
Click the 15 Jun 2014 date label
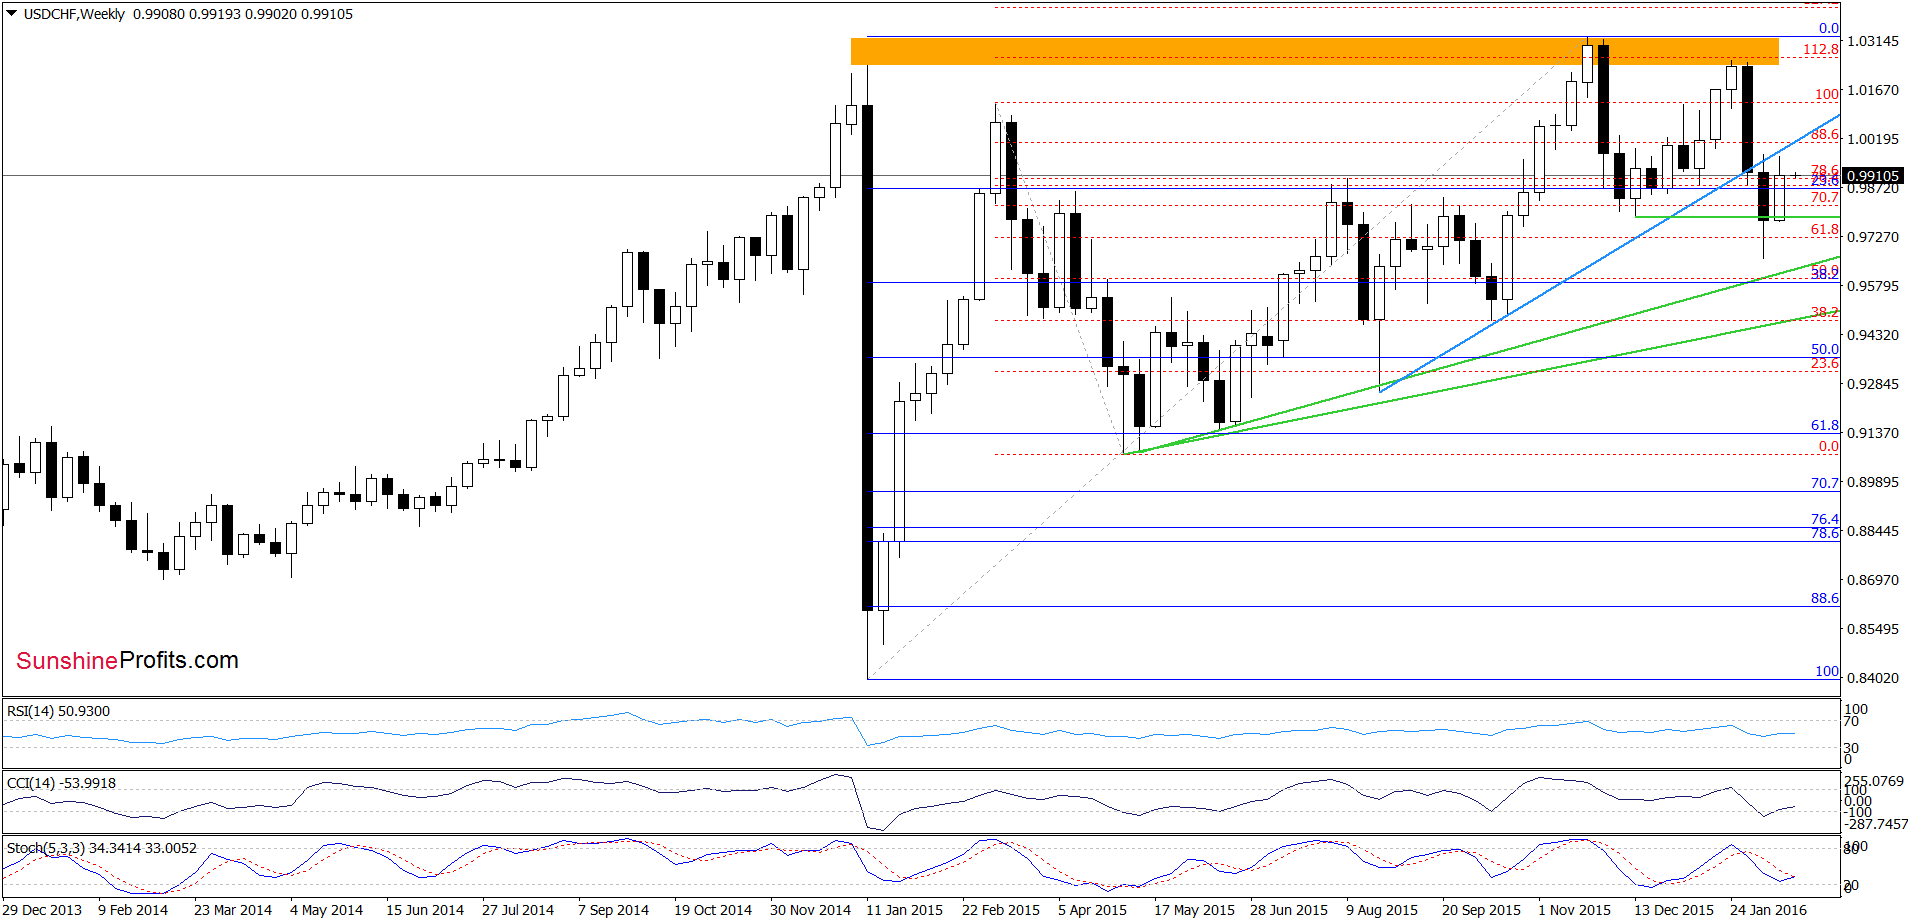pos(425,909)
